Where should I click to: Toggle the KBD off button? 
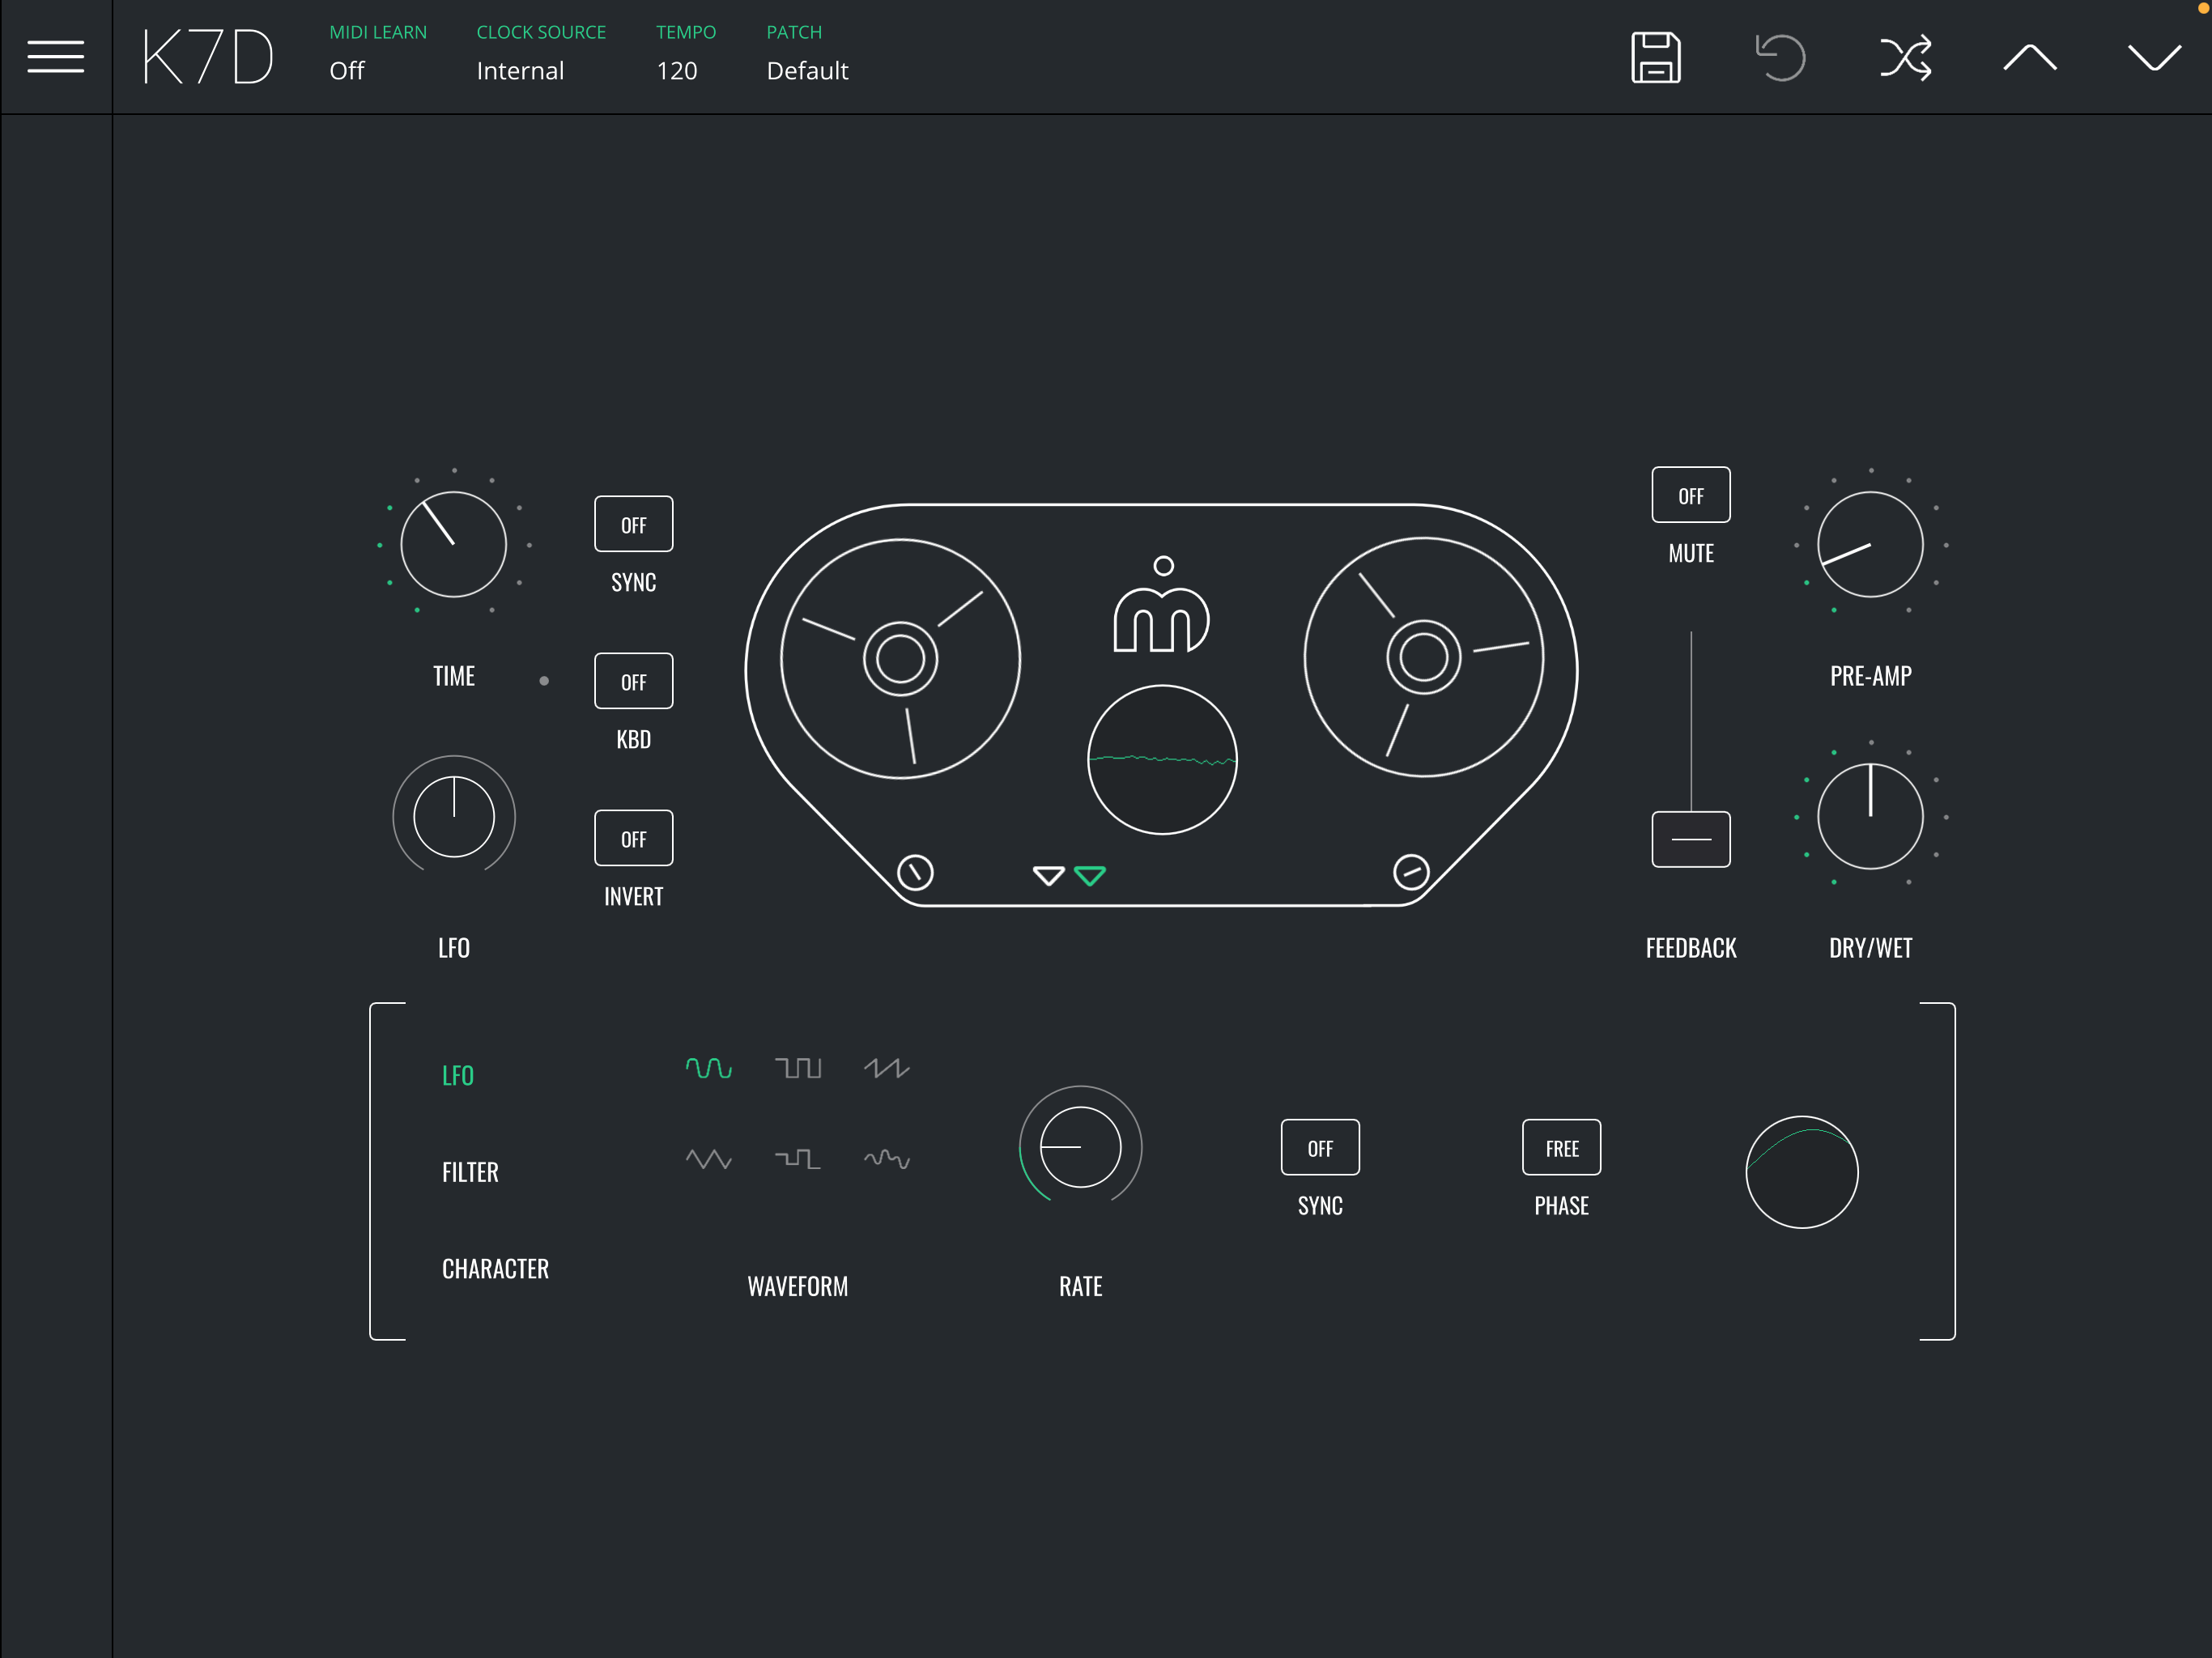[x=633, y=681]
